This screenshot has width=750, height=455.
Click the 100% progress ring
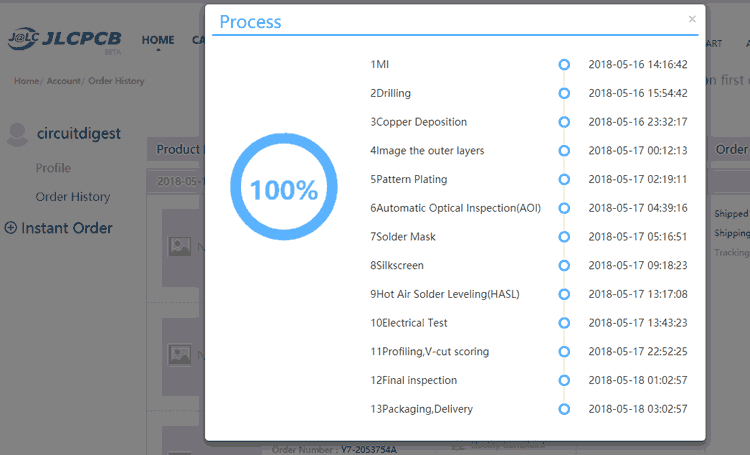pyautogui.click(x=284, y=187)
